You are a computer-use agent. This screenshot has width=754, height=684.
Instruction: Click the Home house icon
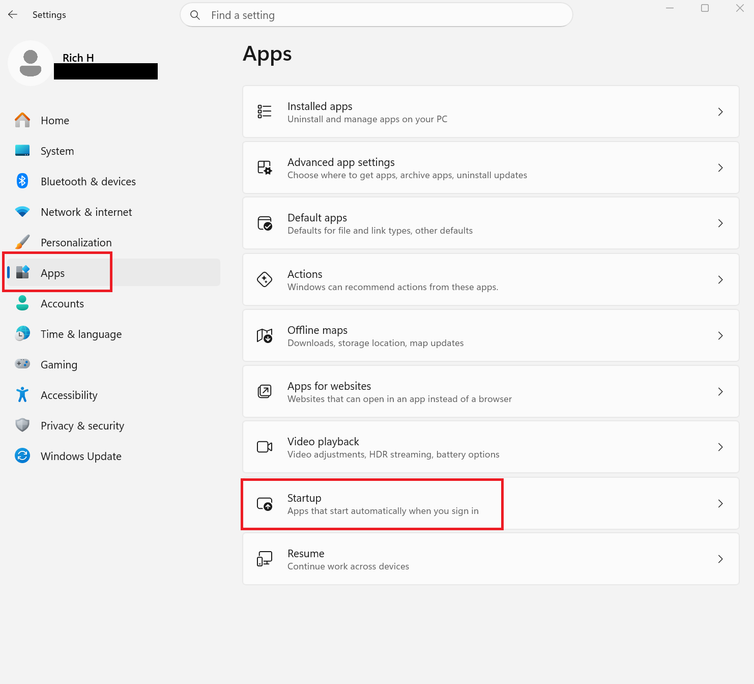pos(22,120)
